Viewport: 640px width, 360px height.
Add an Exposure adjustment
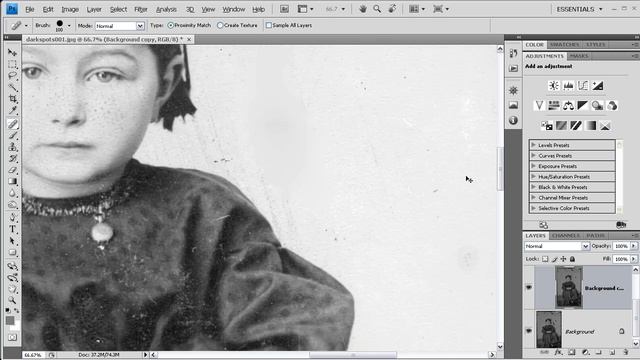tap(598, 86)
